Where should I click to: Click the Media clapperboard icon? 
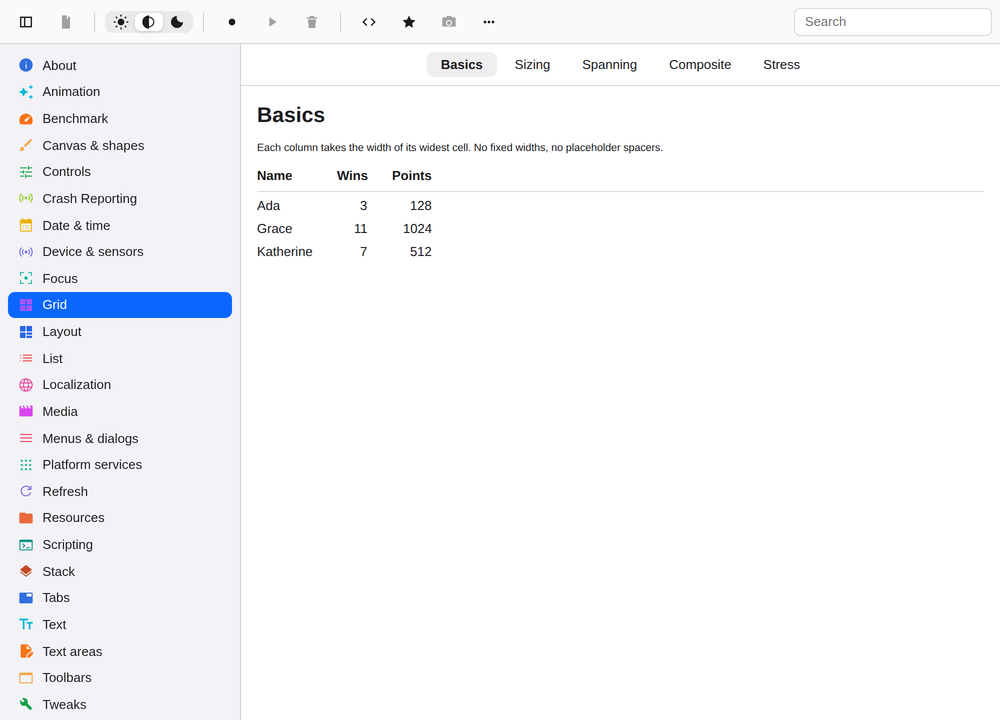[x=26, y=411]
